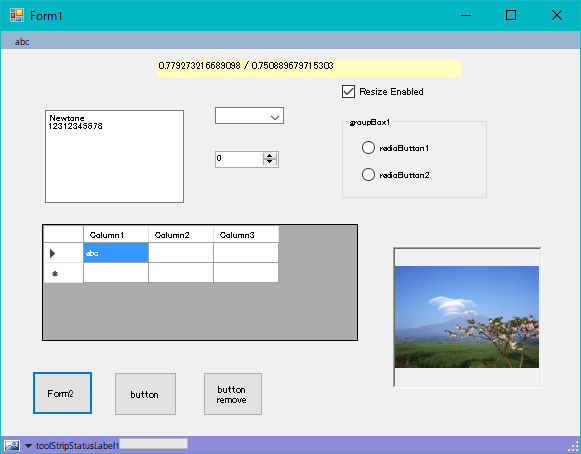
Task: Click inside the Newtone multiline text box
Action: click(114, 156)
